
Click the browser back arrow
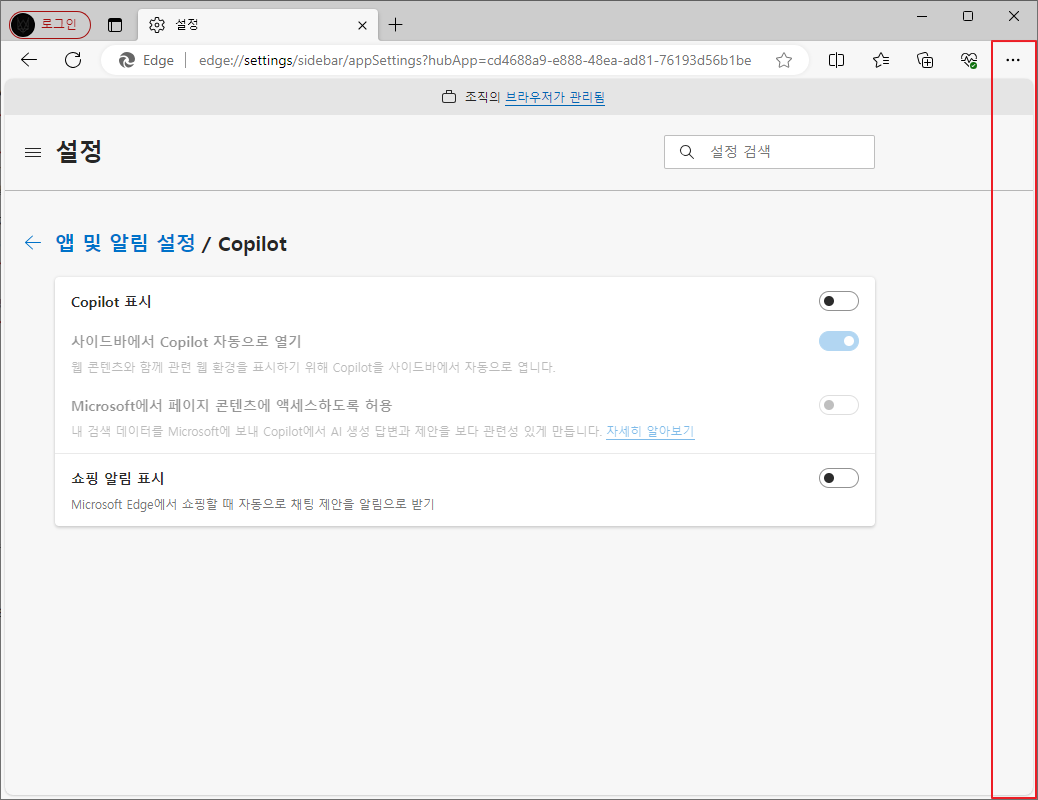[29, 60]
